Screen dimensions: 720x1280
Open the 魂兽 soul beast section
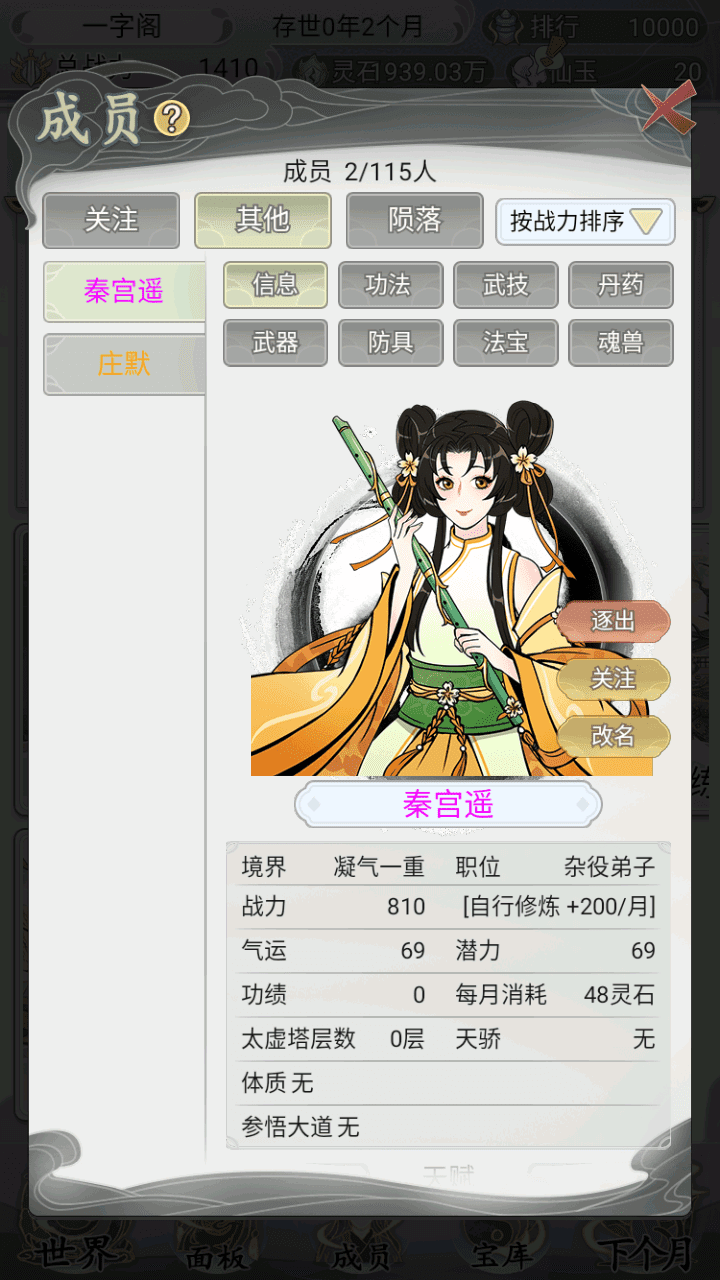[x=621, y=343]
